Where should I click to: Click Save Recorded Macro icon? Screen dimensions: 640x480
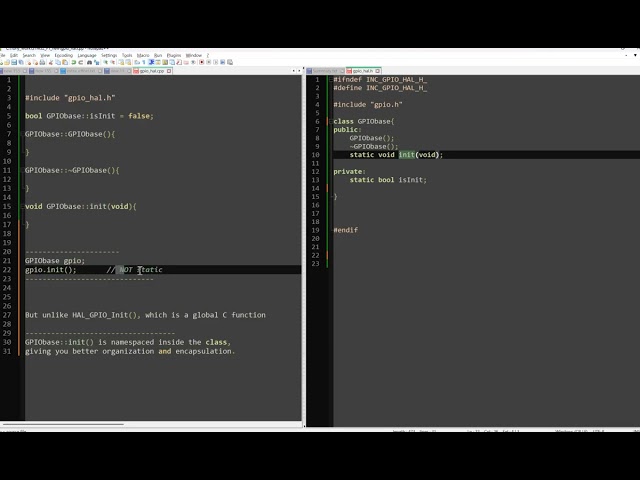pyautogui.click(x=230, y=62)
